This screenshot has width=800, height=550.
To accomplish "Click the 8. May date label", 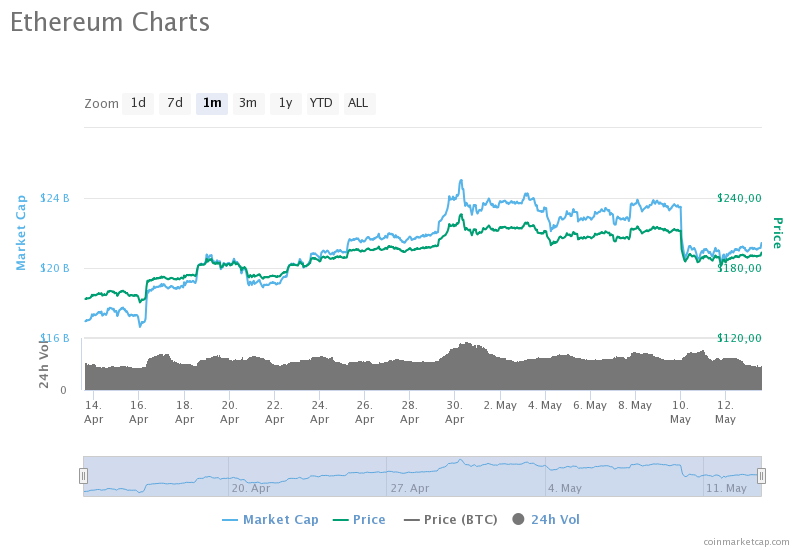I will coord(635,405).
